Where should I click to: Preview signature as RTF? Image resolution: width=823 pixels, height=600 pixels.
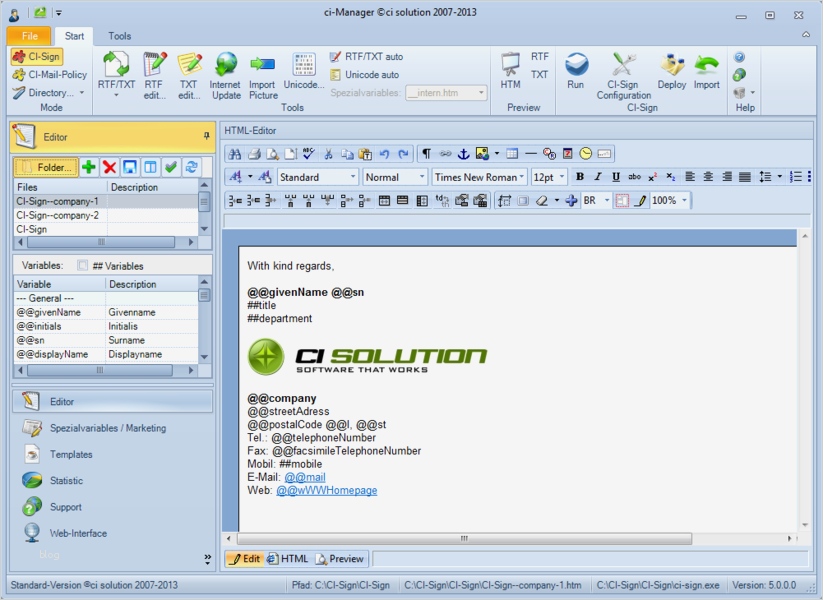(x=539, y=57)
